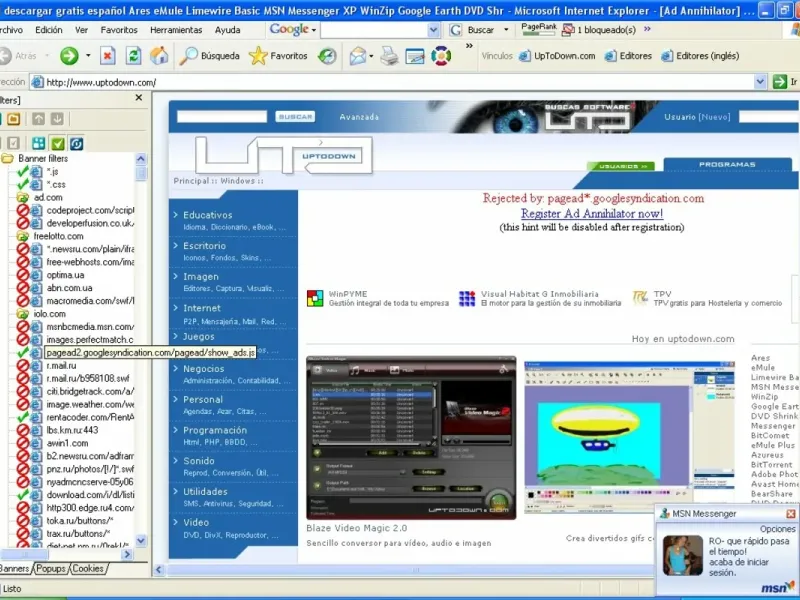
Task: Print the page with printer icon
Action: (389, 56)
